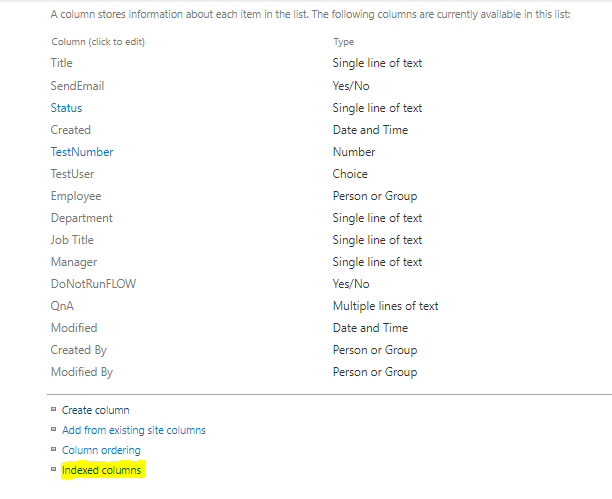
Task: Open the Job Title column
Action: point(75,240)
